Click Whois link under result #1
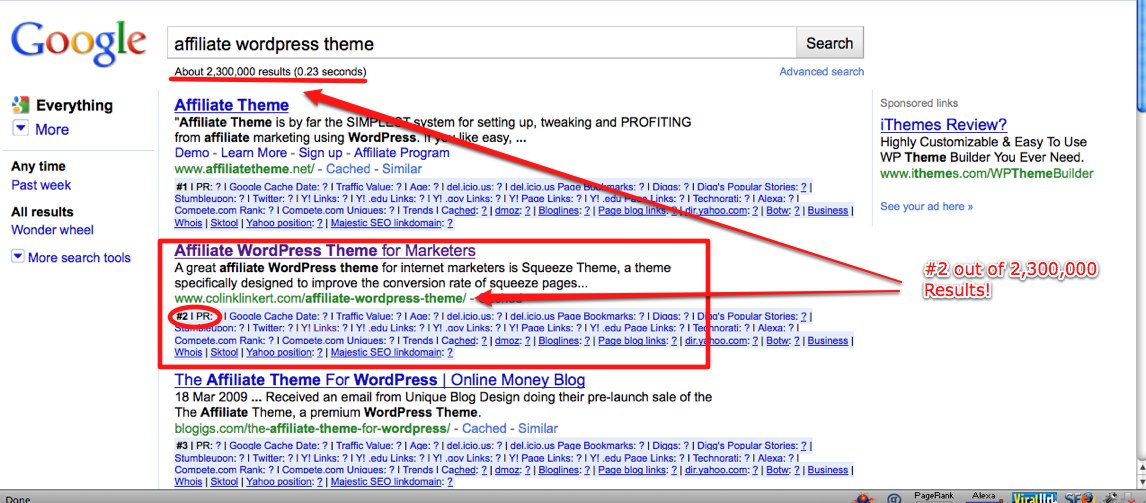Viewport: 1146px width, 503px height. 189,223
